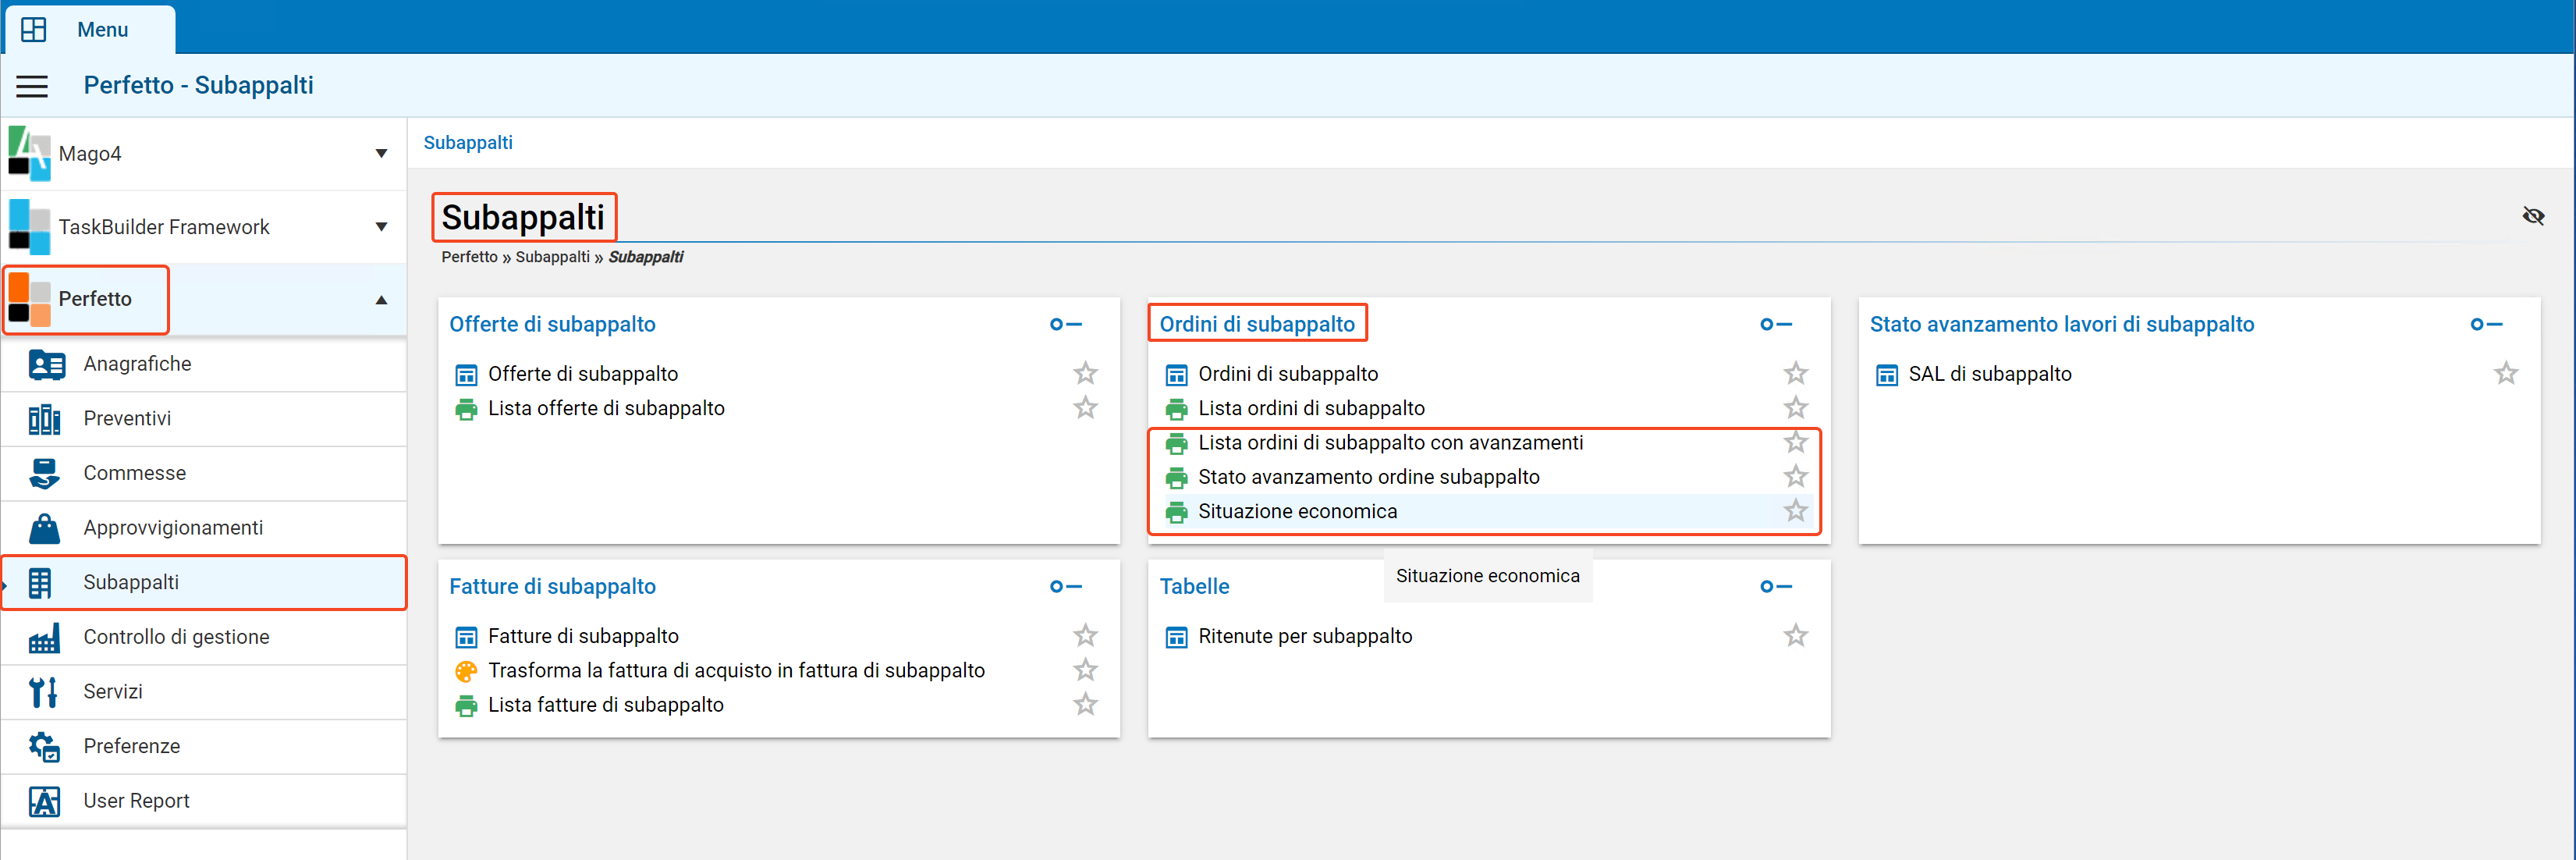Star the Fatture di subappalto entry

(x=1085, y=635)
